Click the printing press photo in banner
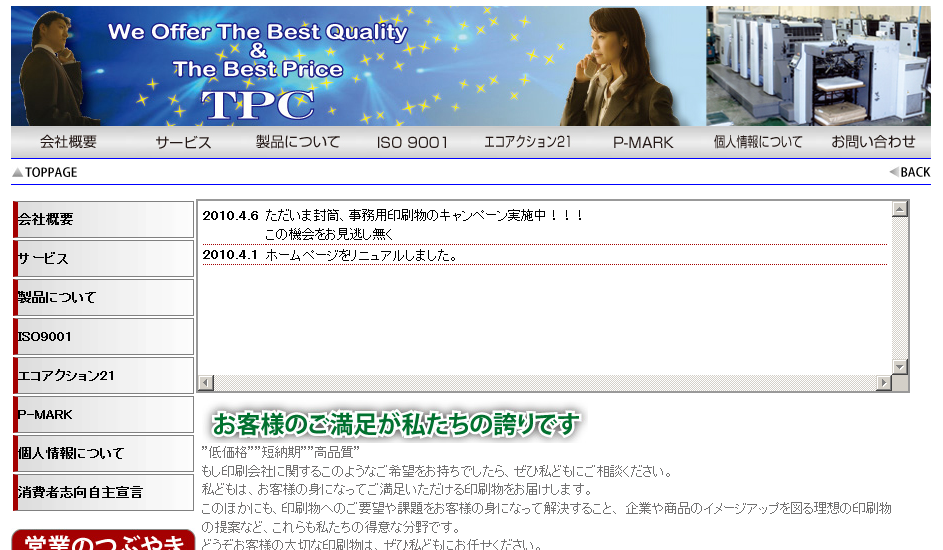This screenshot has height=550, width=943. click(817, 66)
